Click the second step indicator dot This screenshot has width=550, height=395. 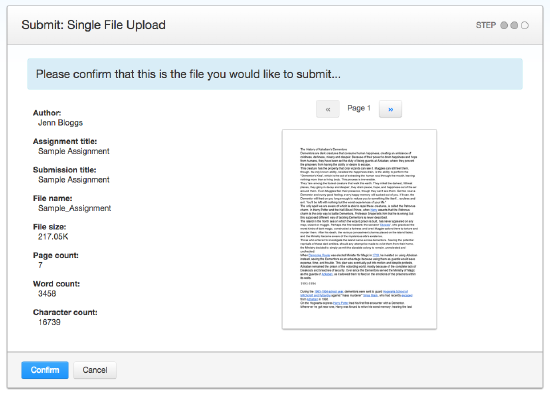pyautogui.click(x=514, y=25)
